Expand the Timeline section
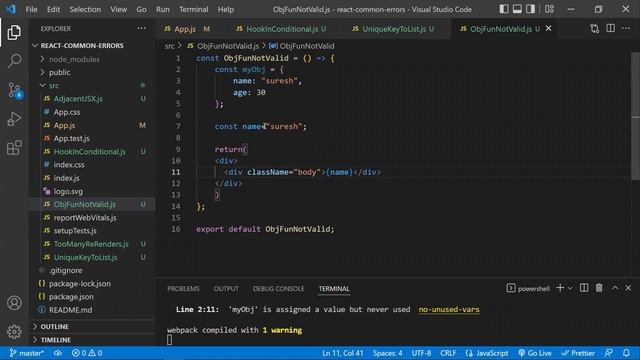This screenshot has width=640, height=360. point(92,340)
